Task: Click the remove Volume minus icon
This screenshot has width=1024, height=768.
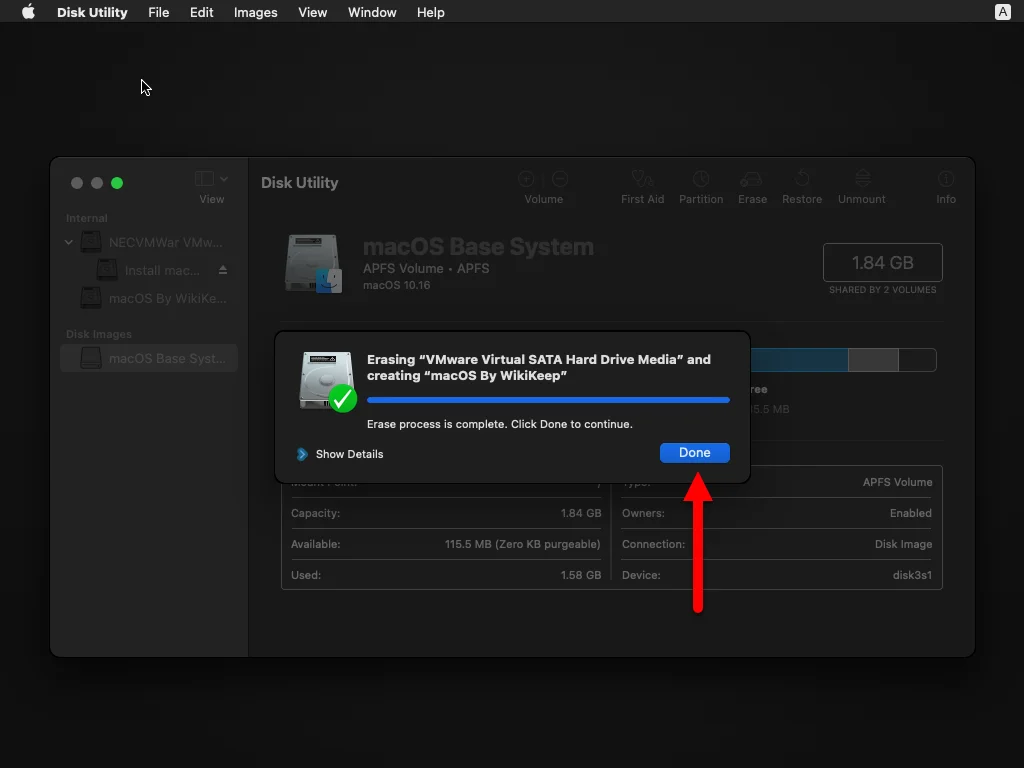Action: (x=560, y=179)
